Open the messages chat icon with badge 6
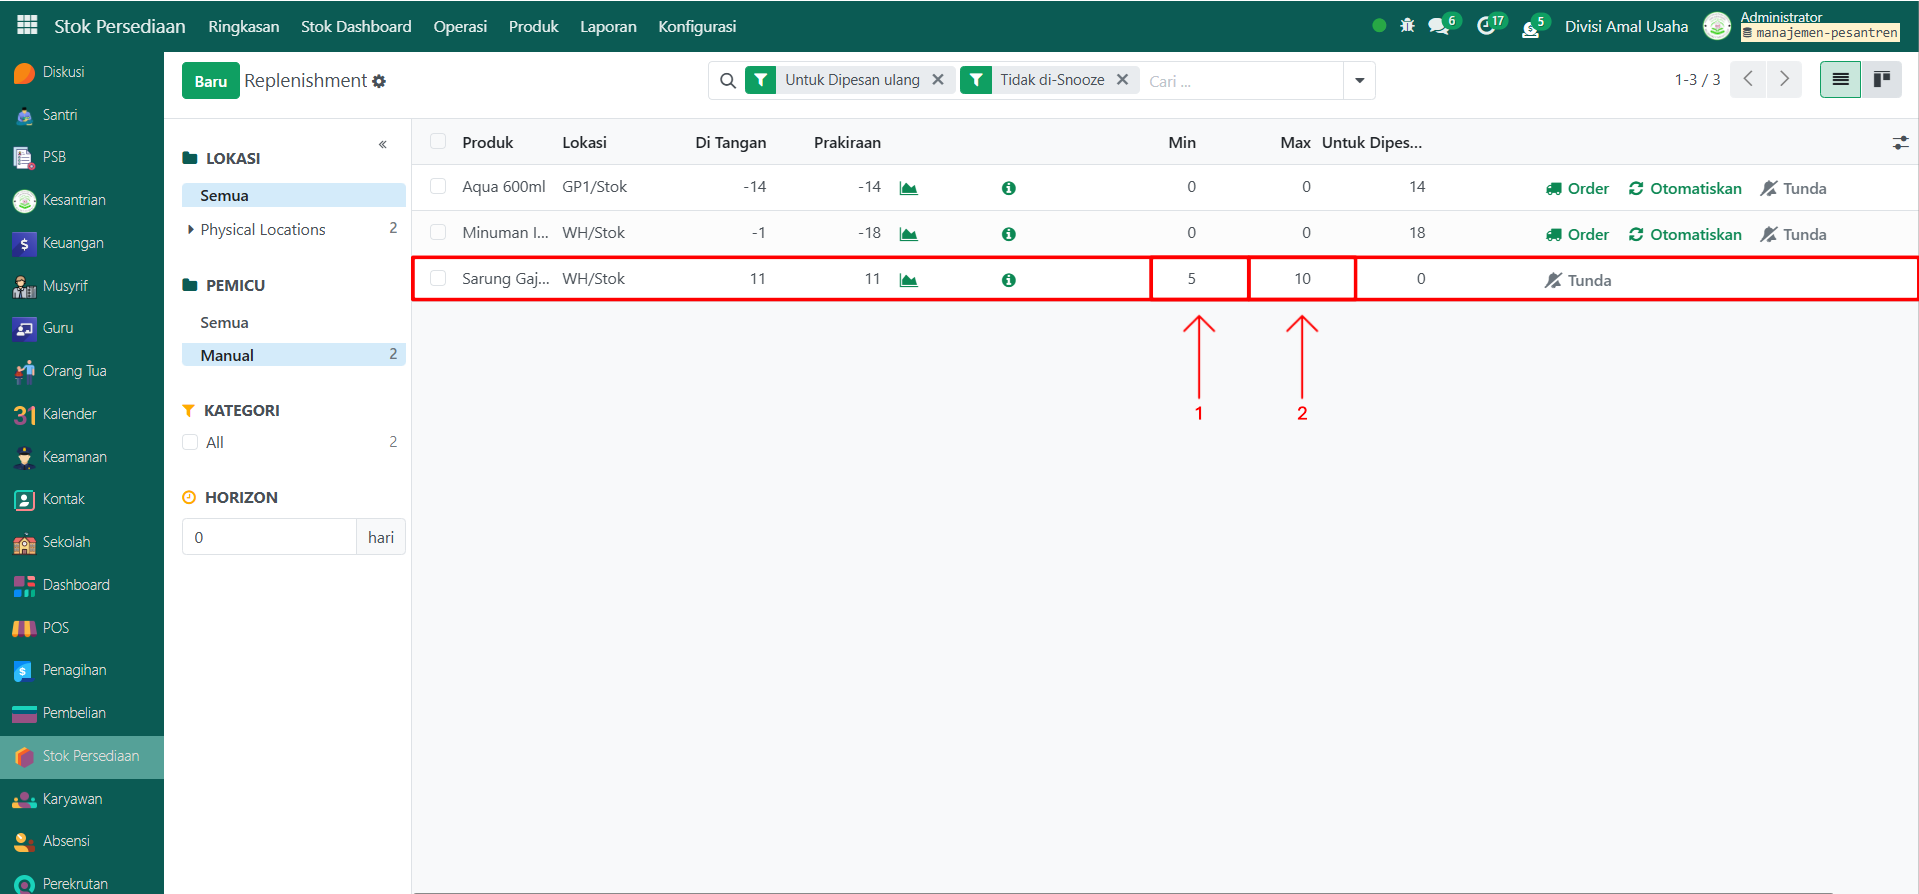 (1439, 26)
